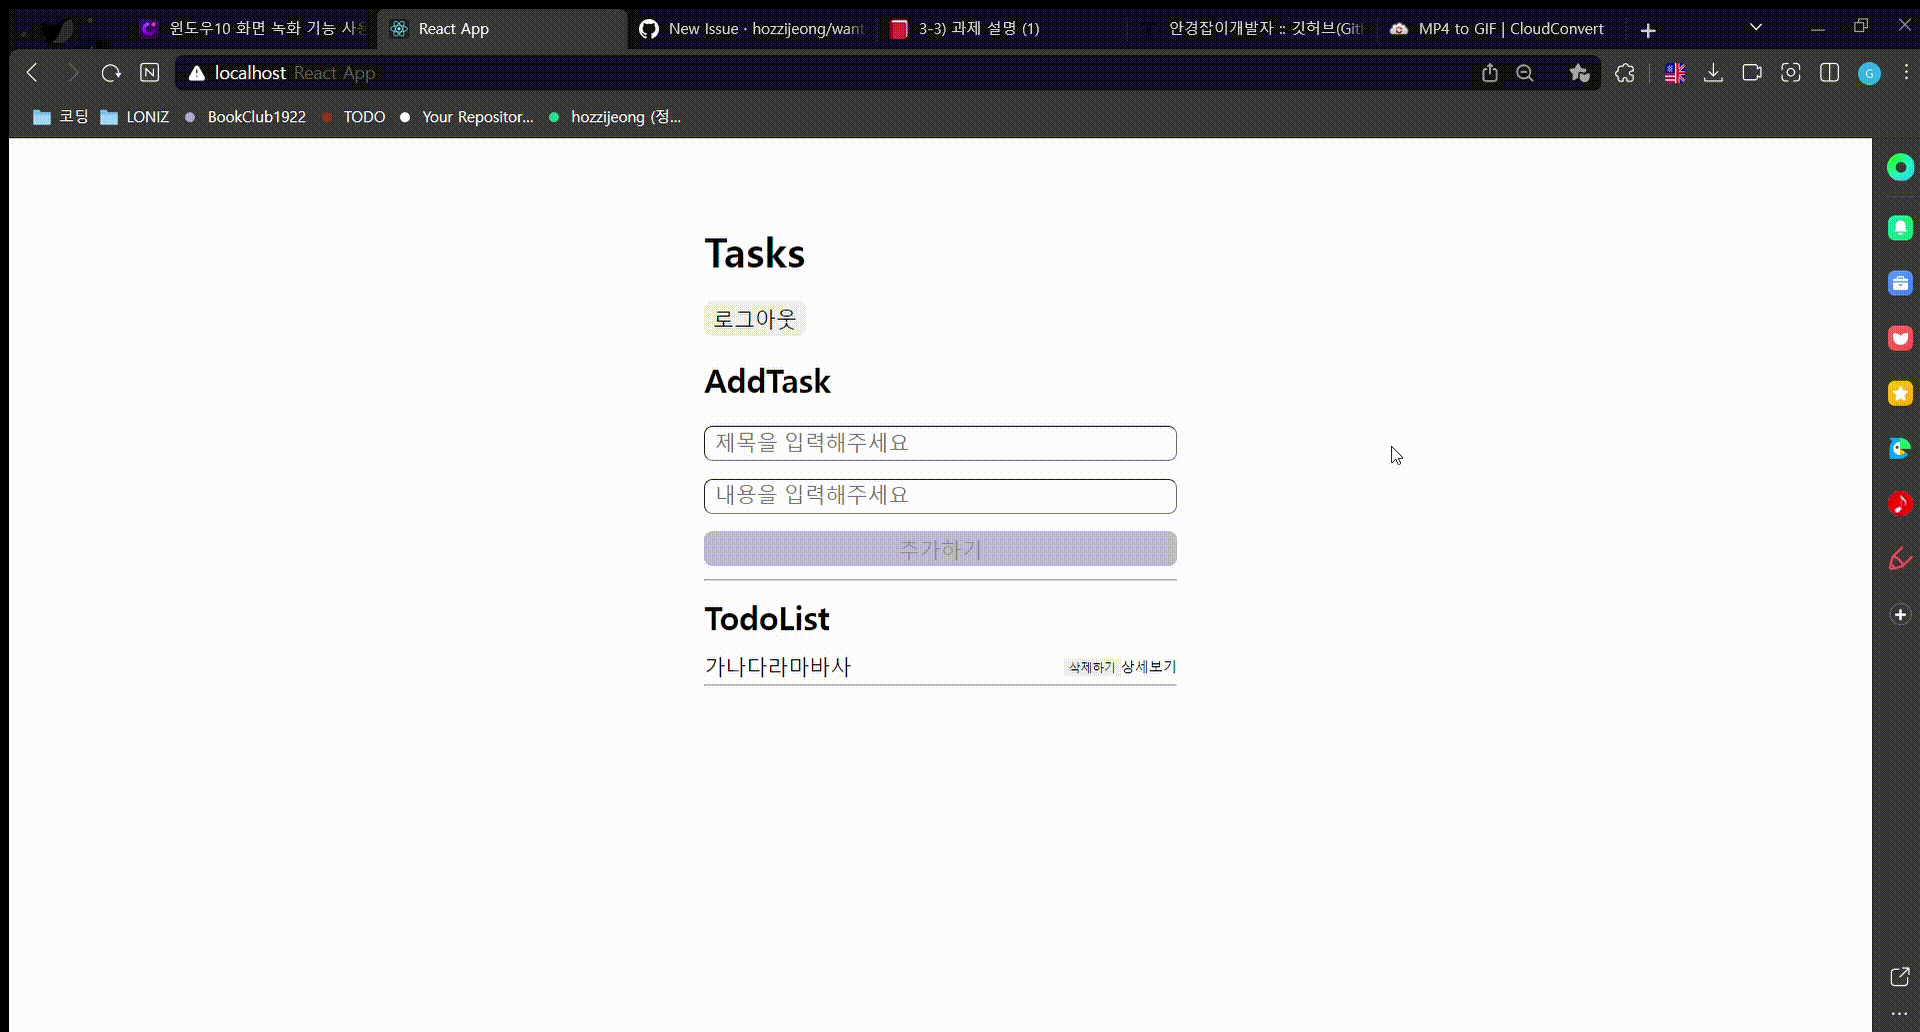
Task: Open the 코딩 bookmarks folder
Action: tap(61, 117)
